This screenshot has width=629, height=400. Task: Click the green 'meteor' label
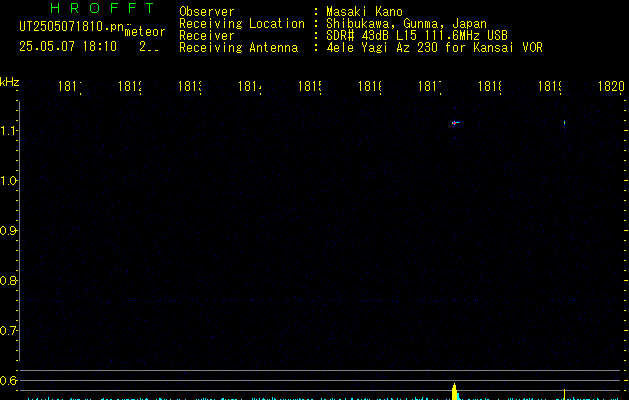point(145,32)
